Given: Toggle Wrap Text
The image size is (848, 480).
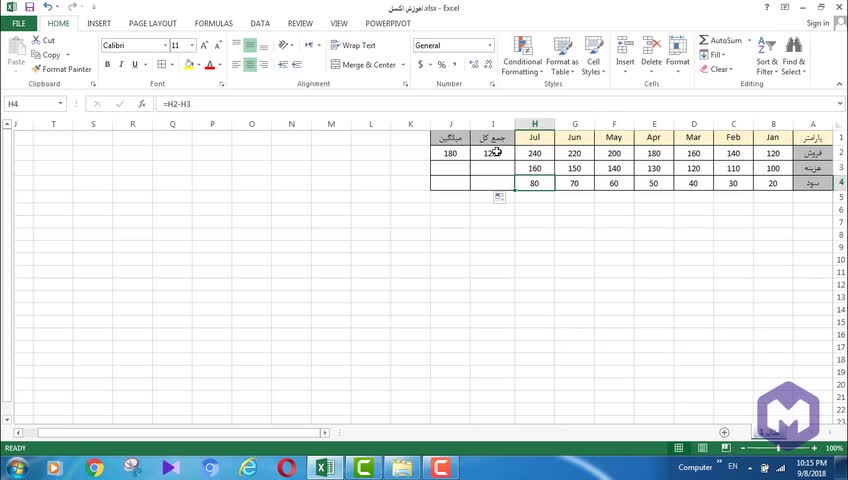Looking at the screenshot, I should pyautogui.click(x=353, y=45).
